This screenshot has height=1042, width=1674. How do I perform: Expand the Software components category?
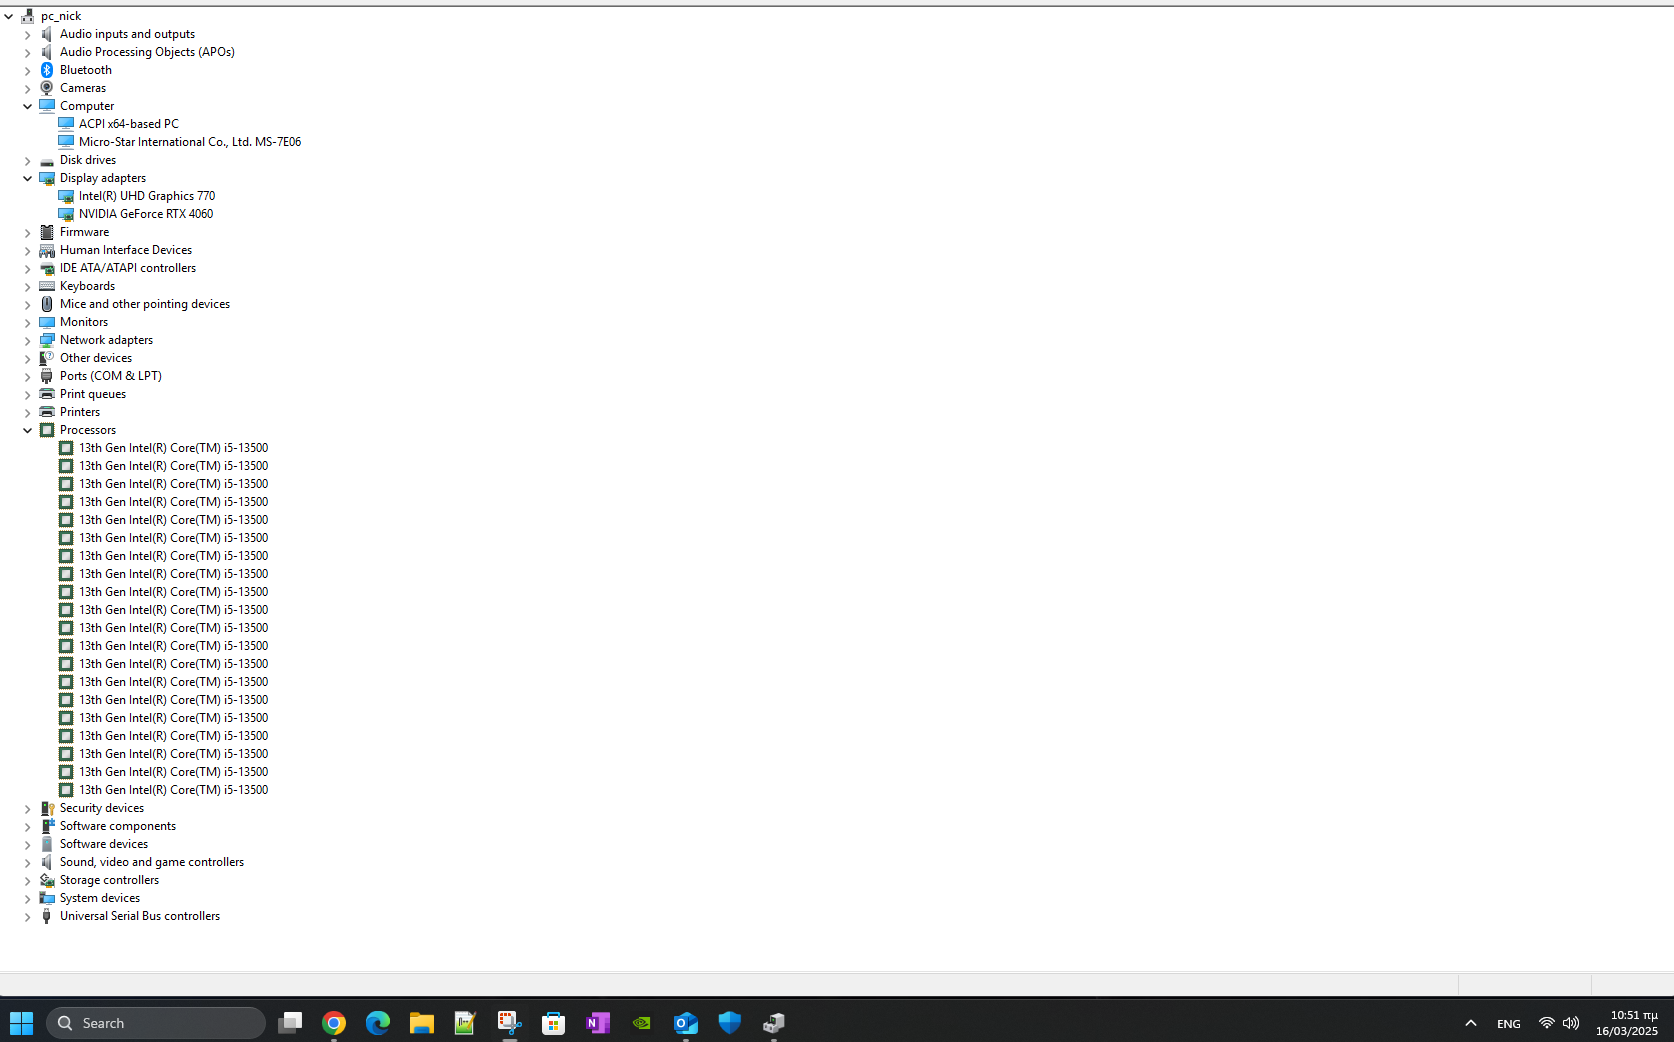click(28, 826)
